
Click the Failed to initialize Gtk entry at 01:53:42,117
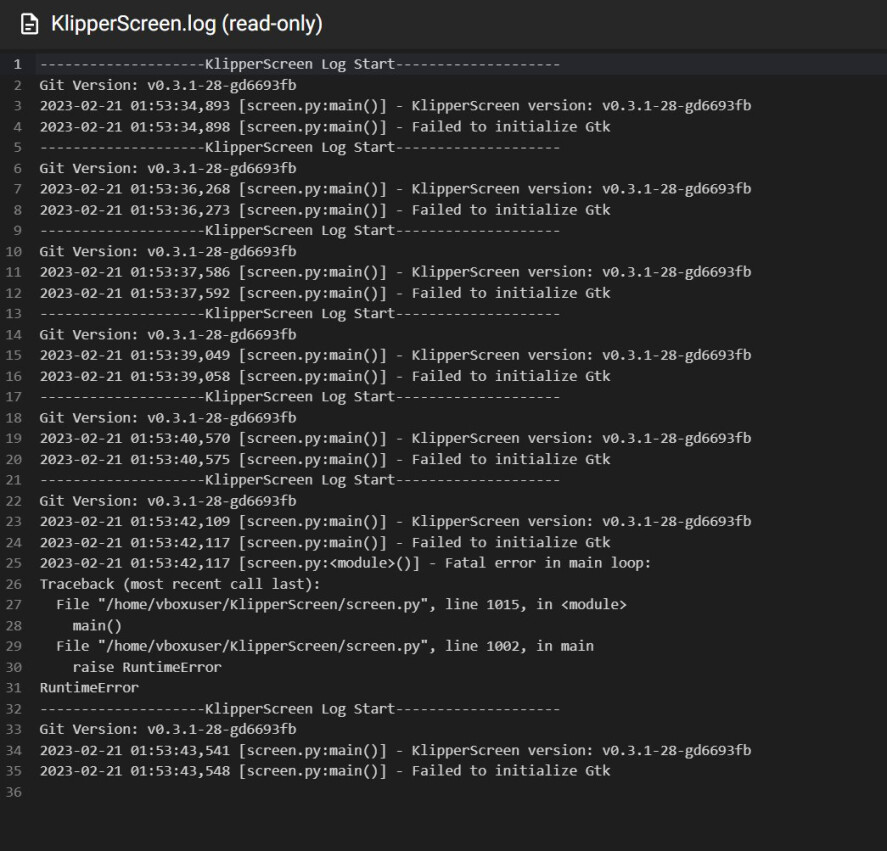pyautogui.click(x=325, y=543)
